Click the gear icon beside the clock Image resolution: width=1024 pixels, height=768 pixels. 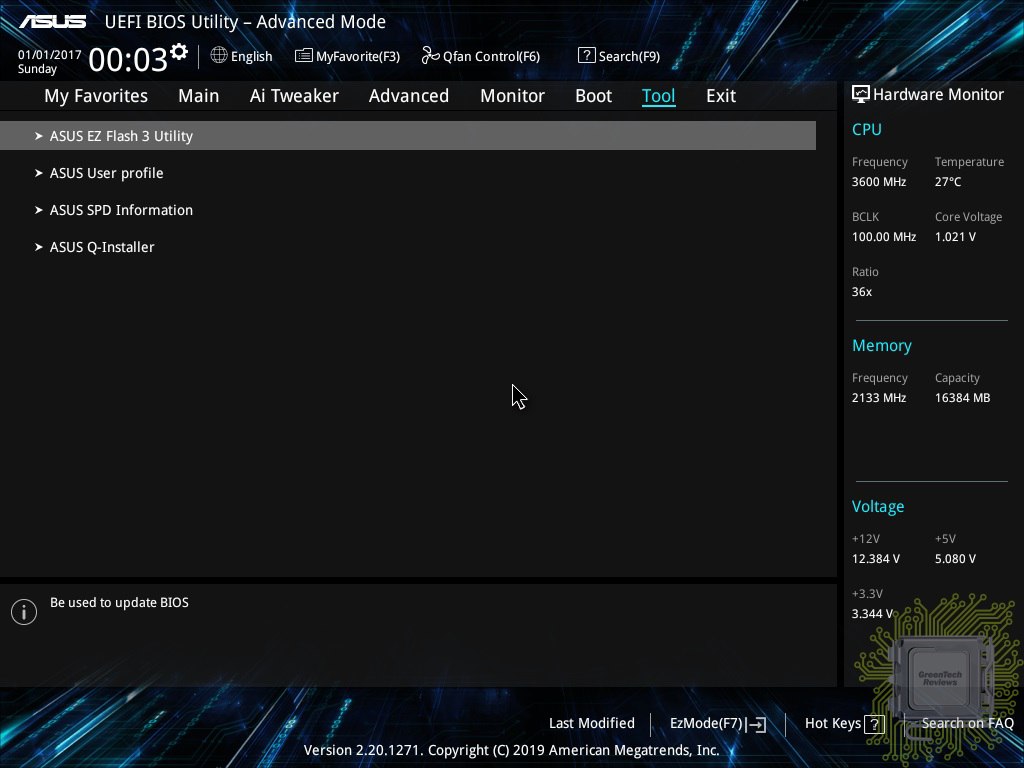[x=179, y=52]
